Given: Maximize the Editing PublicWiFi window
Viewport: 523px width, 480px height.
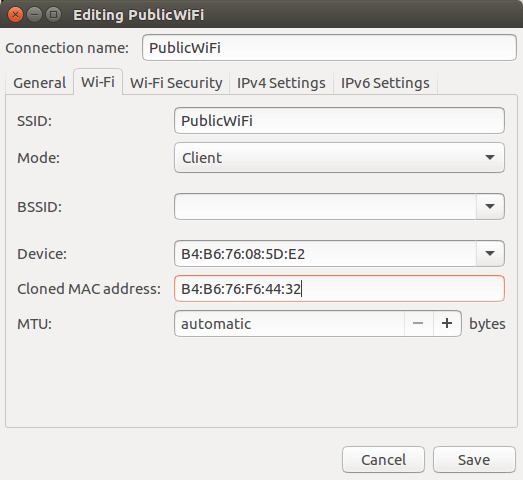Looking at the screenshot, I should click(x=53, y=15).
